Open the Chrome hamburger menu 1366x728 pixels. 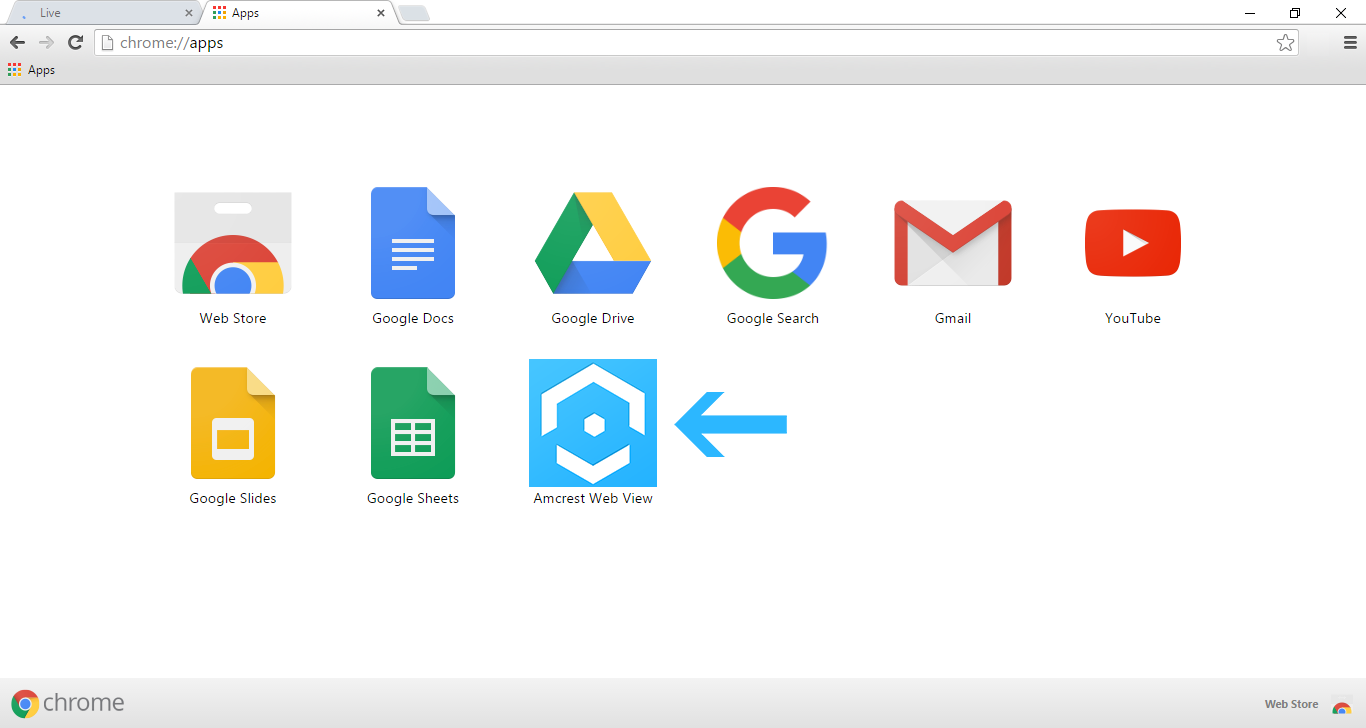coord(1350,43)
